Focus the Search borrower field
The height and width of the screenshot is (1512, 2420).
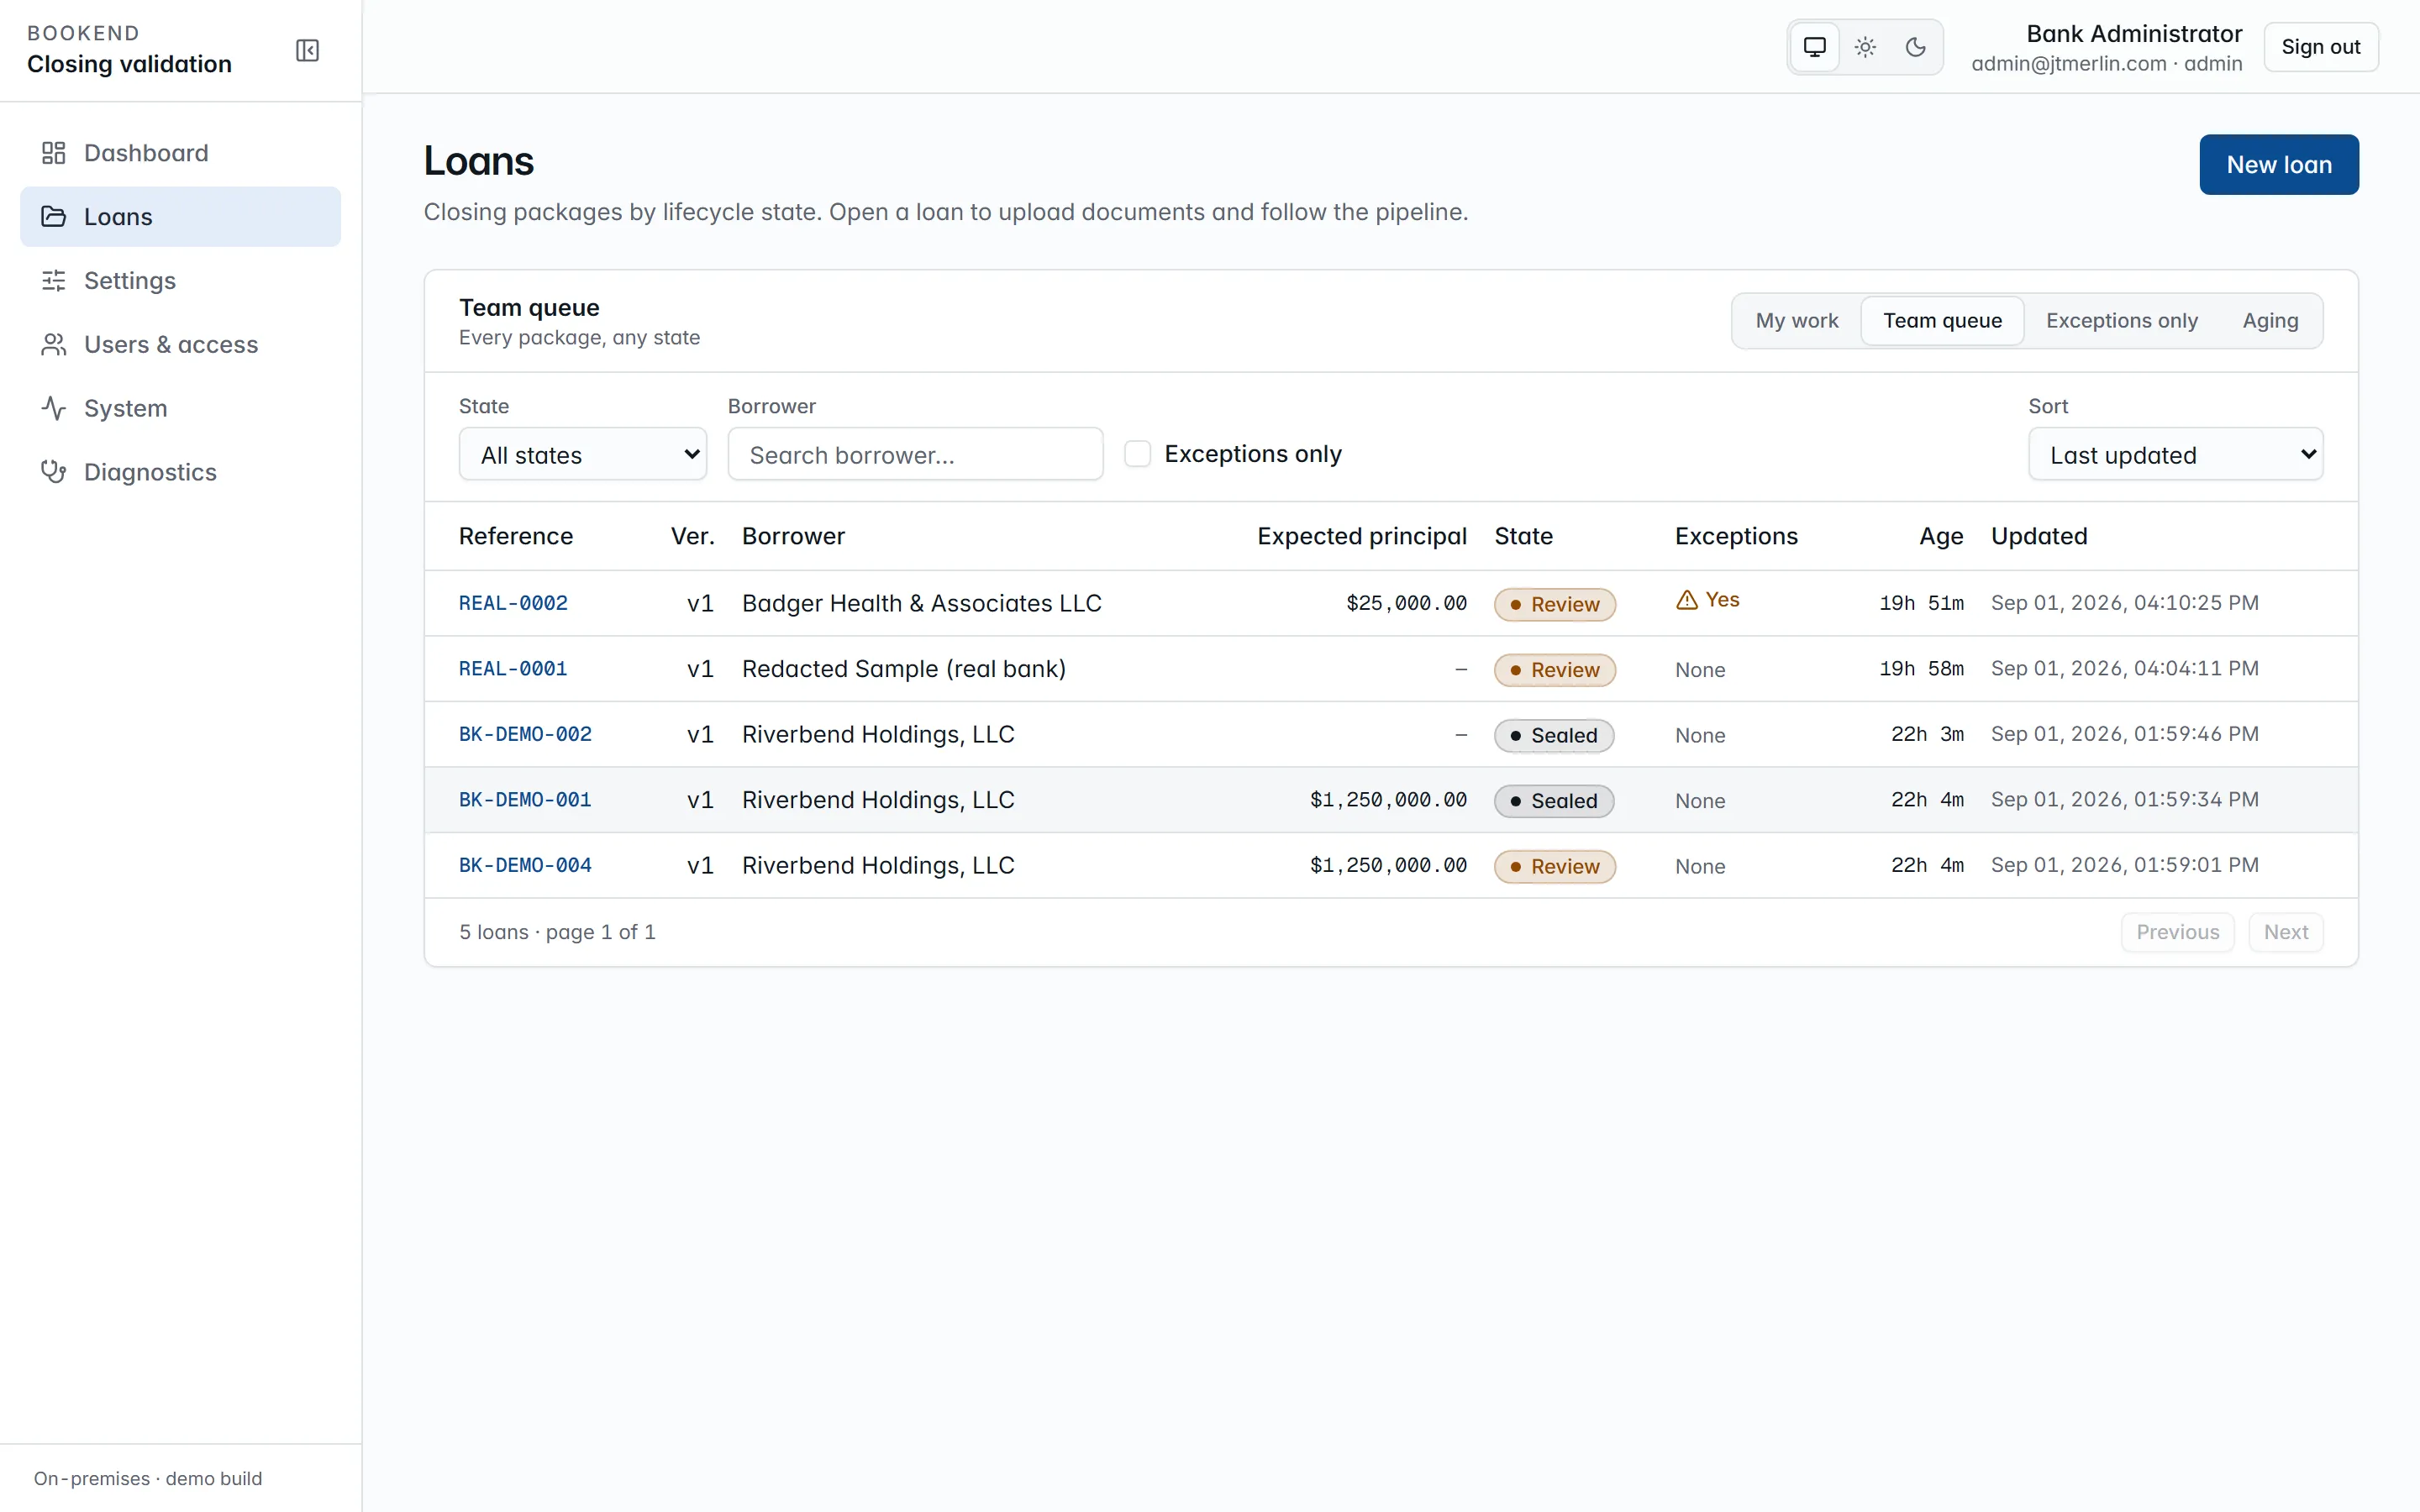(915, 455)
